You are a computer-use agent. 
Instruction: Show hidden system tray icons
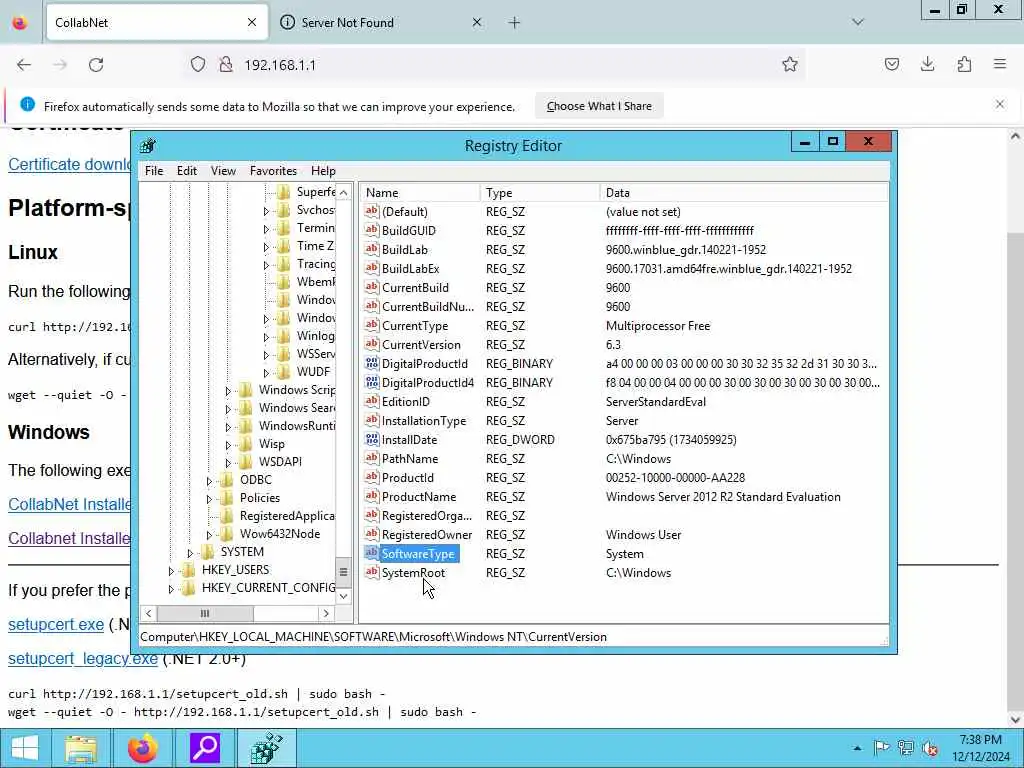tap(857, 748)
